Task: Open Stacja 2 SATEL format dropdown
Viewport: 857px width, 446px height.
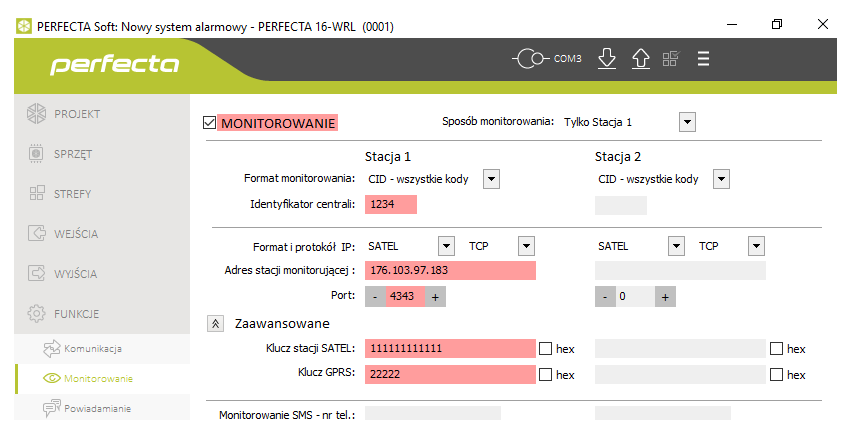Action: [x=677, y=246]
